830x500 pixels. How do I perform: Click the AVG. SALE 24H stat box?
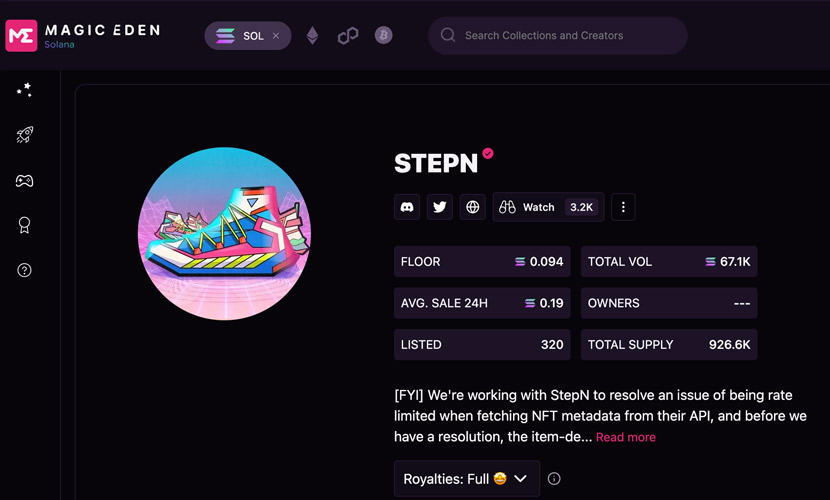click(482, 303)
